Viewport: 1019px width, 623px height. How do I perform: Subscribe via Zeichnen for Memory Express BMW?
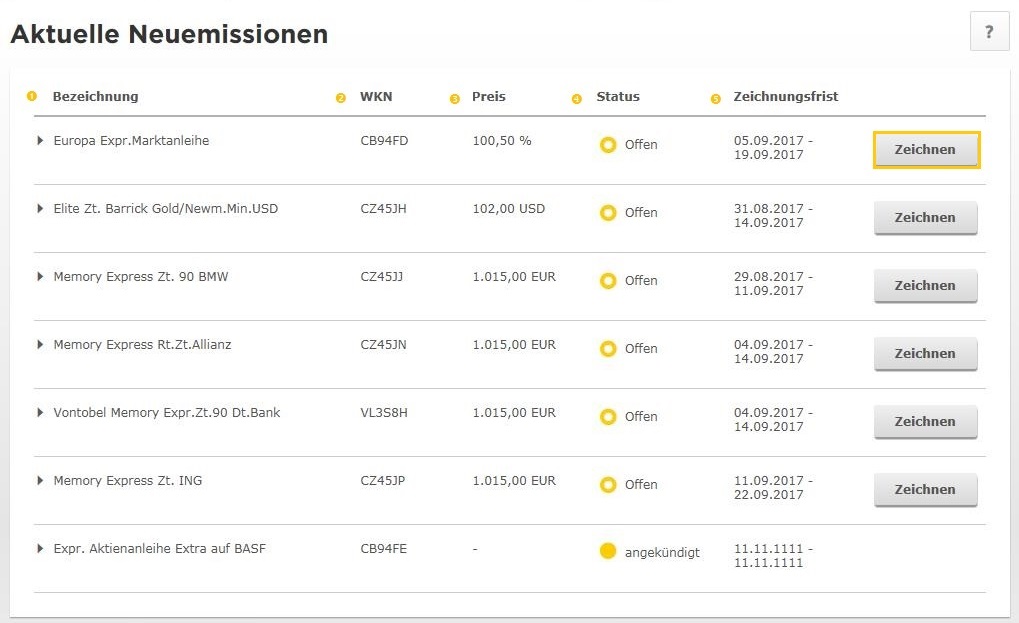point(925,286)
